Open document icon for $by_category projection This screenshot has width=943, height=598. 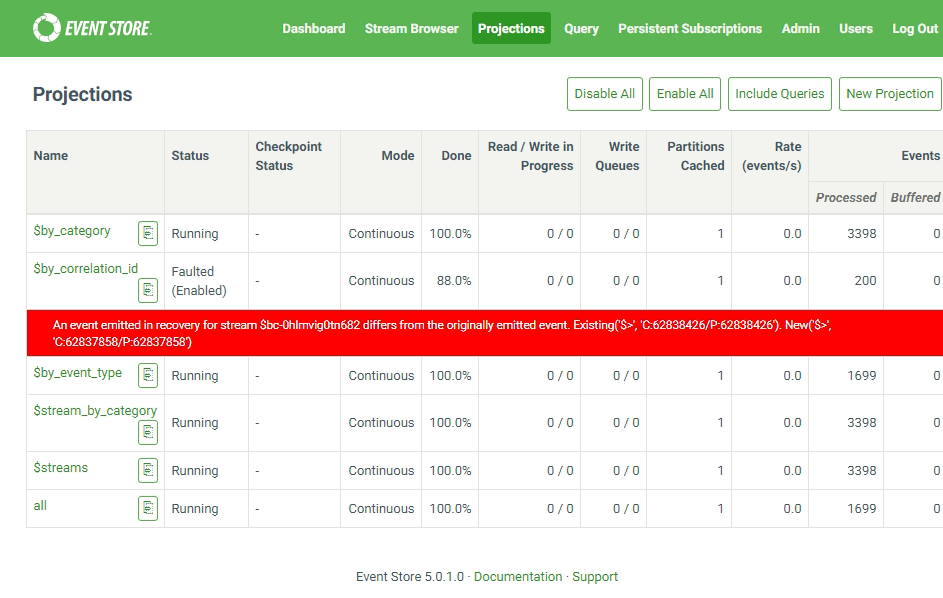click(148, 233)
